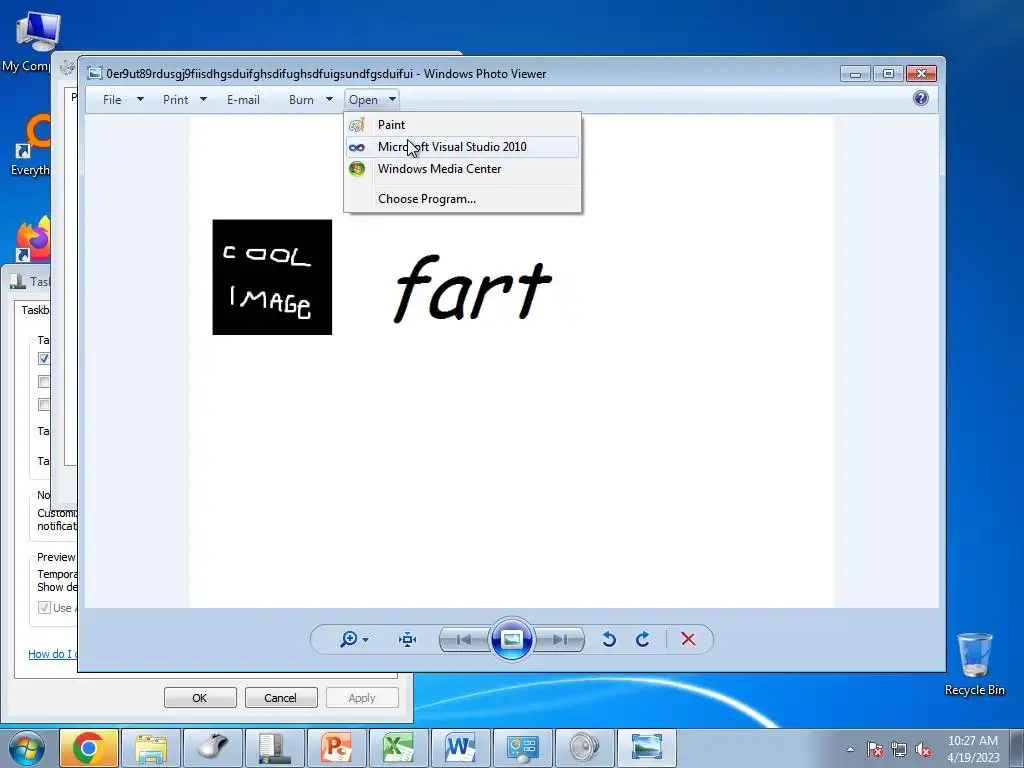Rotate image clockwise

point(643,639)
